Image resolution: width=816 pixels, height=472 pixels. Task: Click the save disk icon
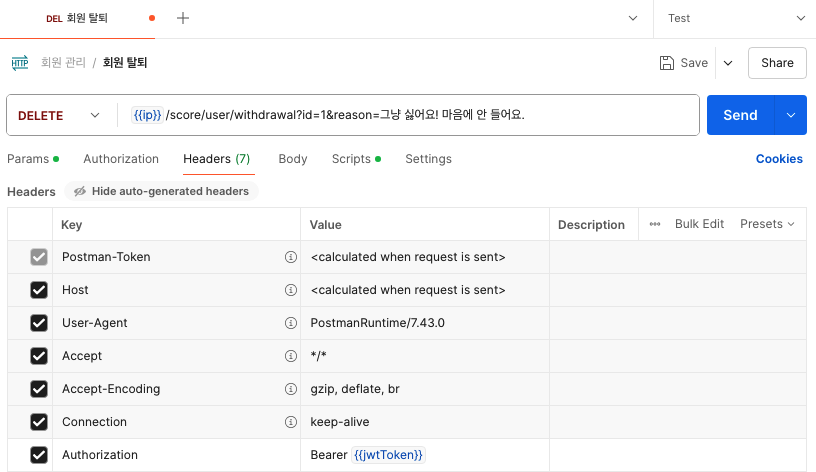[667, 63]
